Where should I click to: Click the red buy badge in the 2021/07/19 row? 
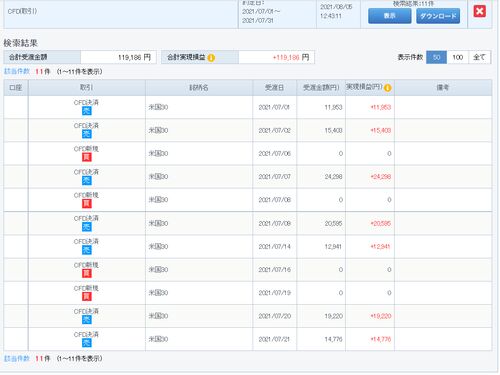87,296
